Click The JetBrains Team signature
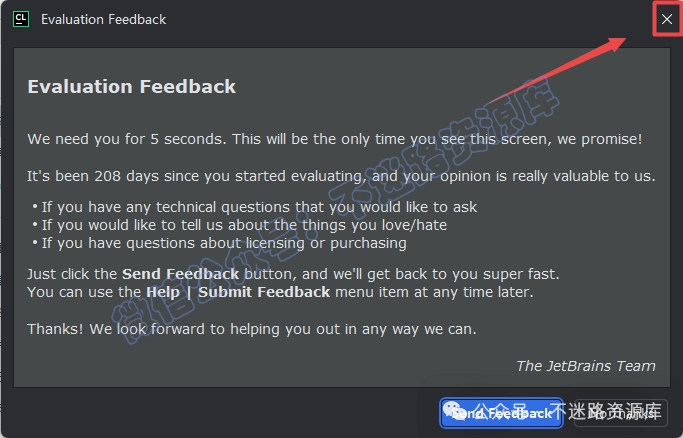Image resolution: width=683 pixels, height=438 pixels. 585,366
